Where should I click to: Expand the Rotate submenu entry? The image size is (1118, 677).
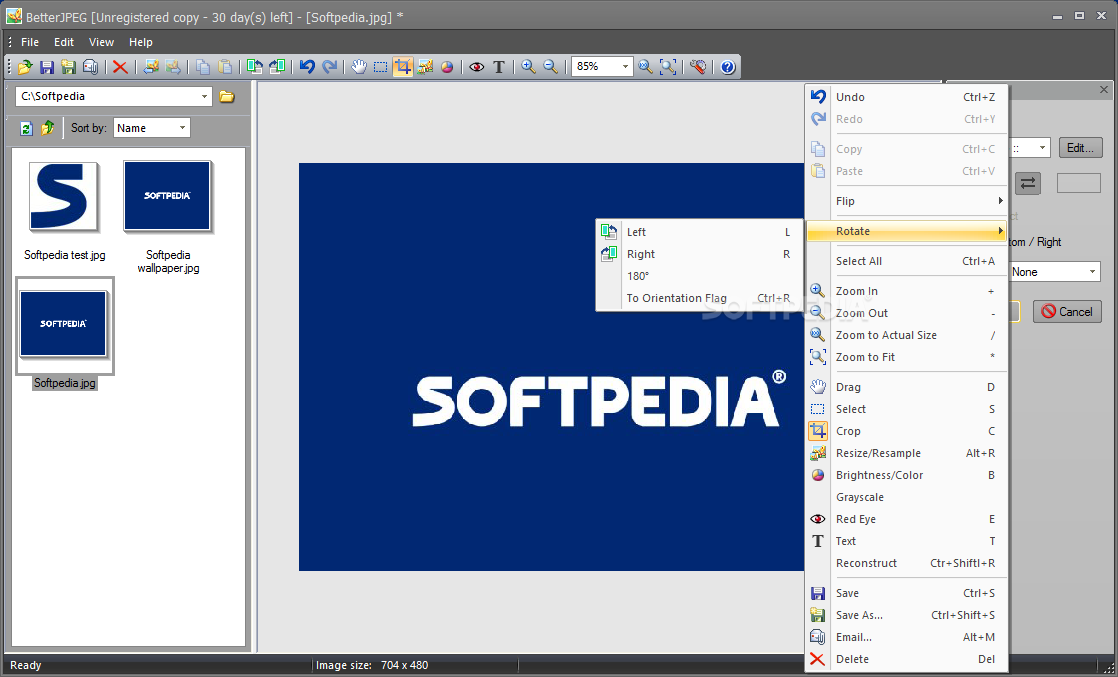tap(906, 231)
